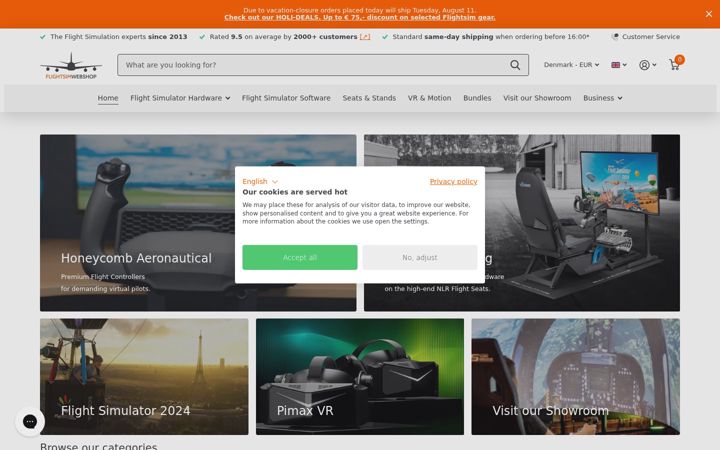
Task: Open Visit our Showroom menu item
Action: click(537, 98)
